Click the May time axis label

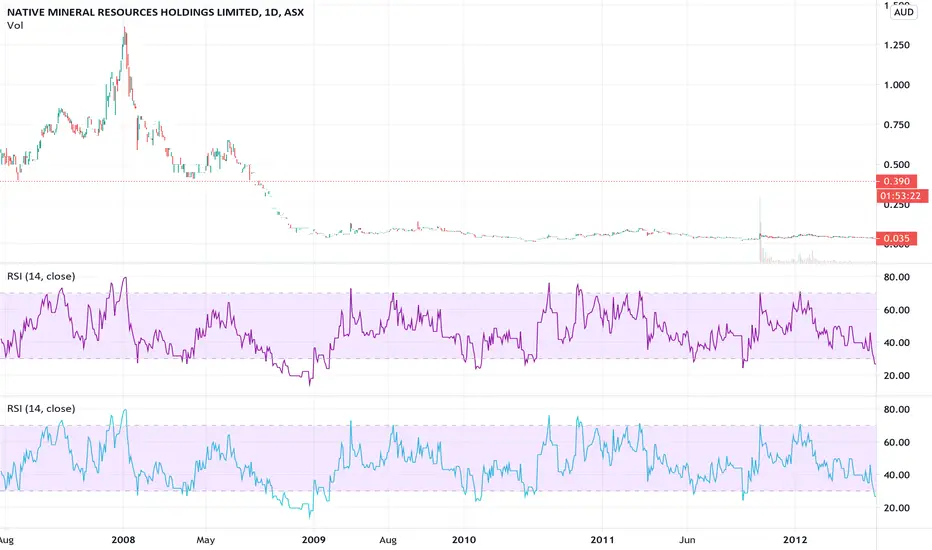(205, 540)
